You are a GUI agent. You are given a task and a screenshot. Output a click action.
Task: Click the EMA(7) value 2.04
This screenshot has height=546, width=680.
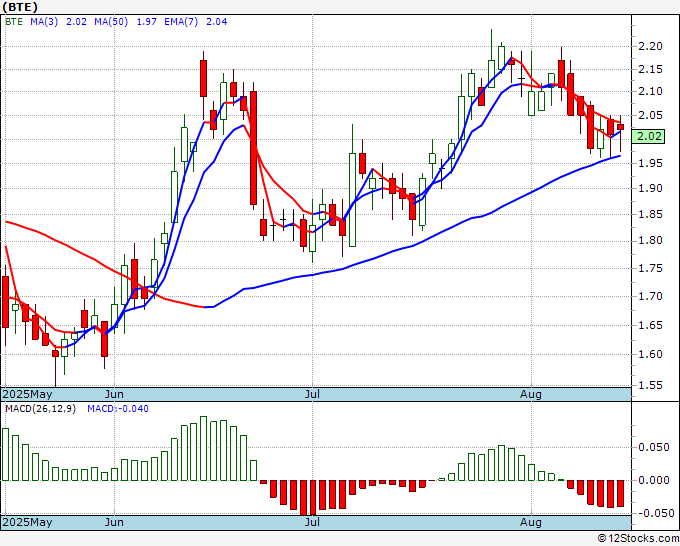pos(216,22)
